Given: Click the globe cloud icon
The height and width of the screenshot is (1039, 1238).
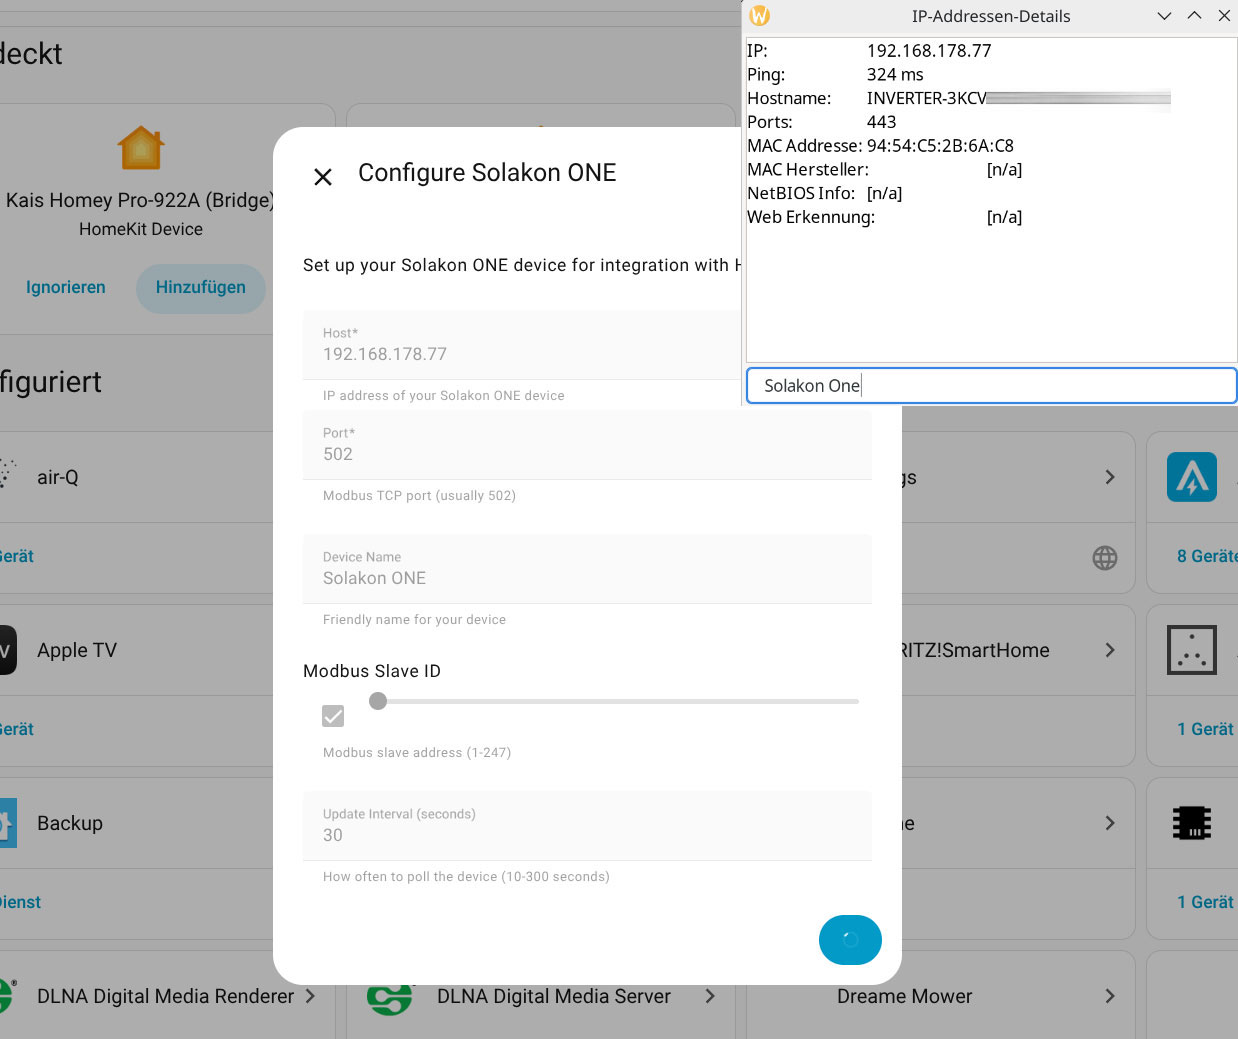Looking at the screenshot, I should [x=1105, y=558].
